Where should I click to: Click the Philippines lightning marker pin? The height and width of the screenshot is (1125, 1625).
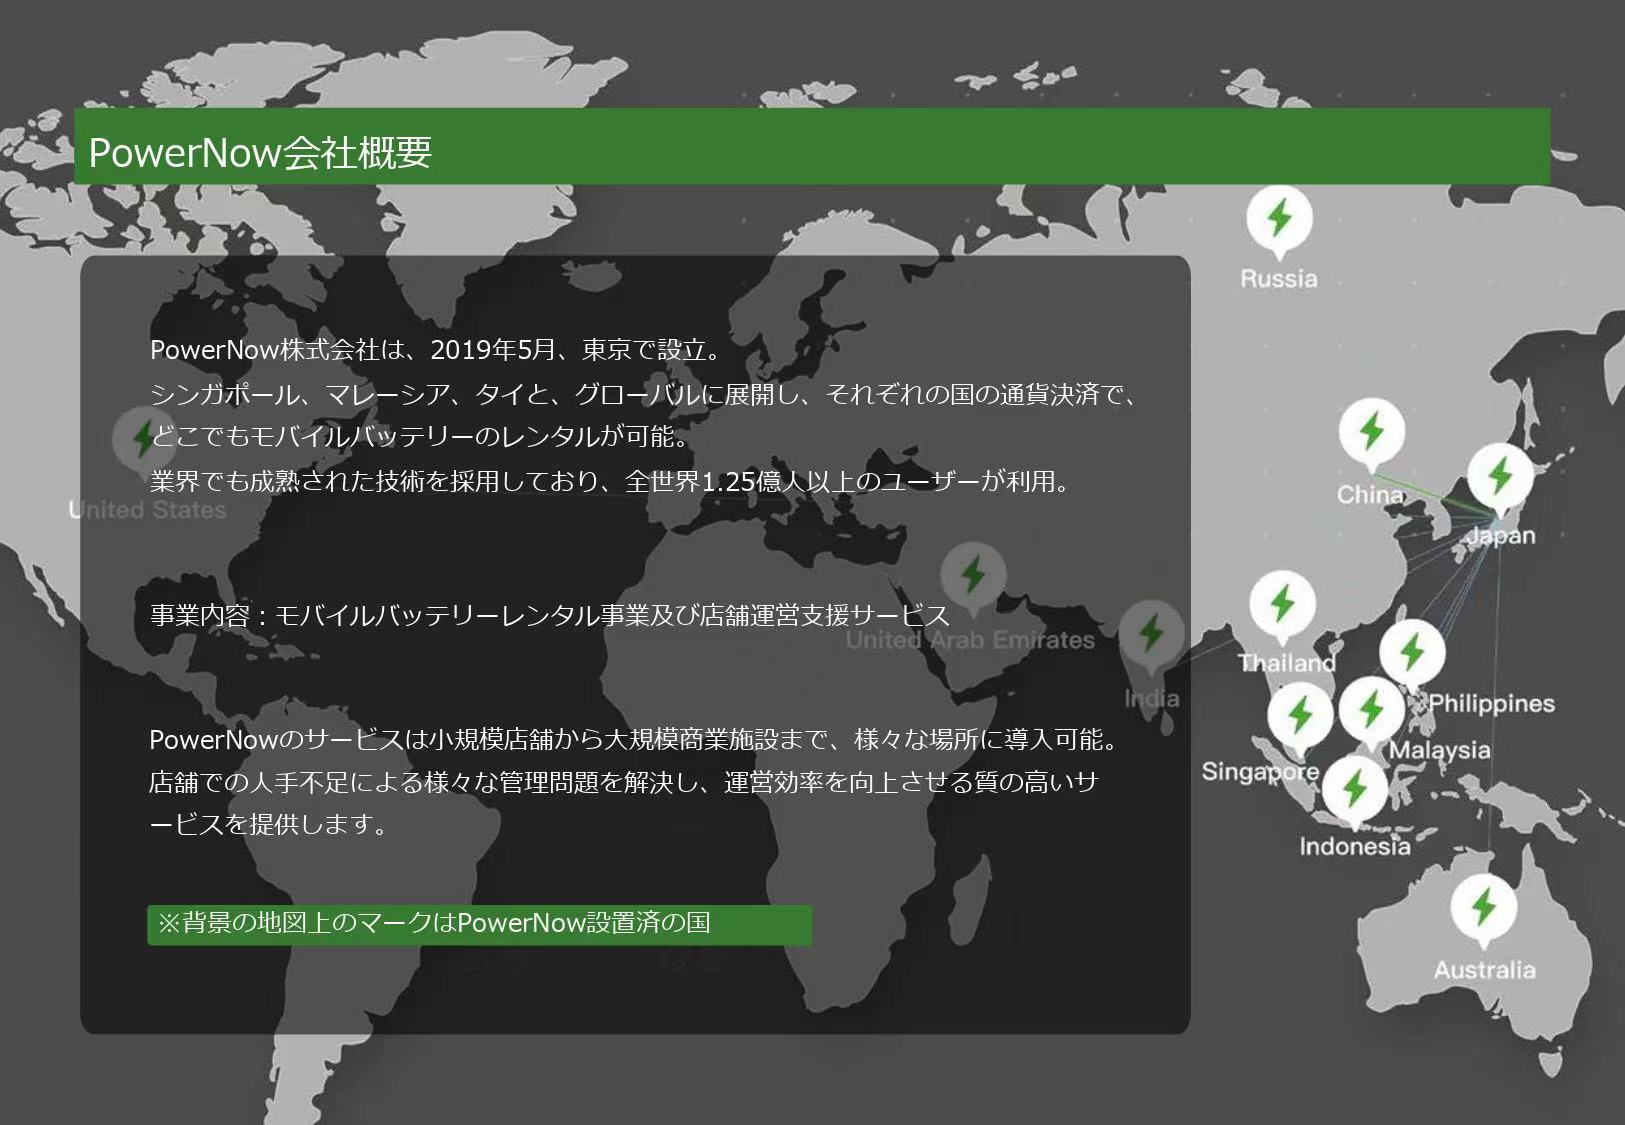point(1412,654)
